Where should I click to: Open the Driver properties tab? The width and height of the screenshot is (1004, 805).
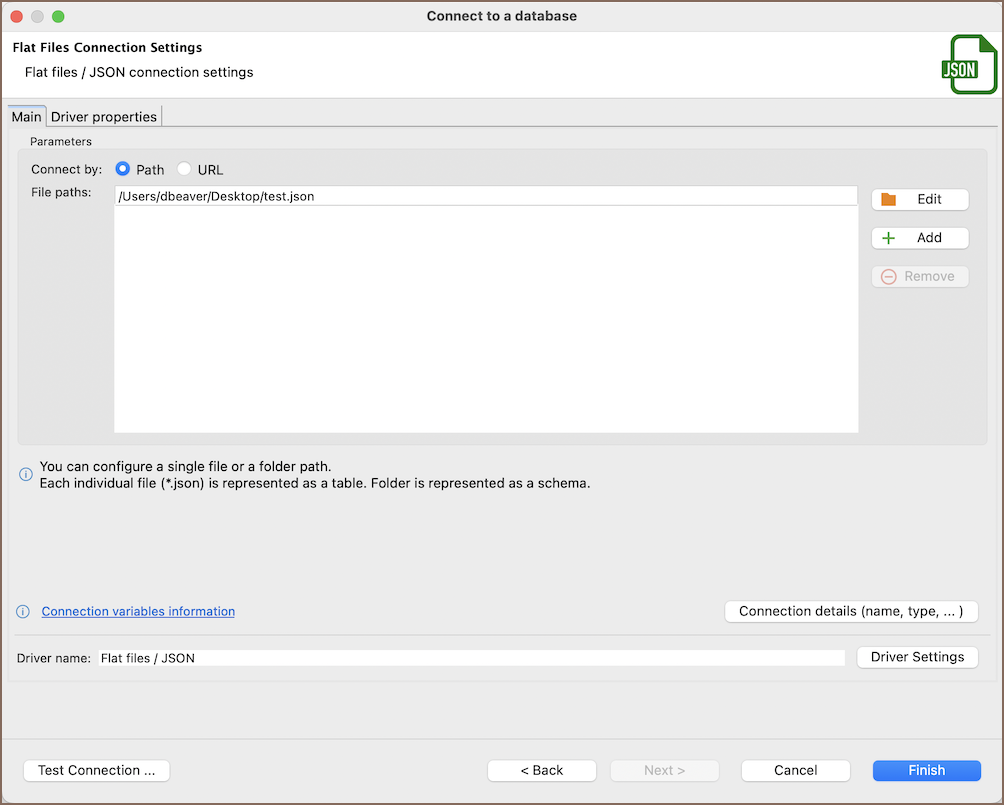point(104,117)
